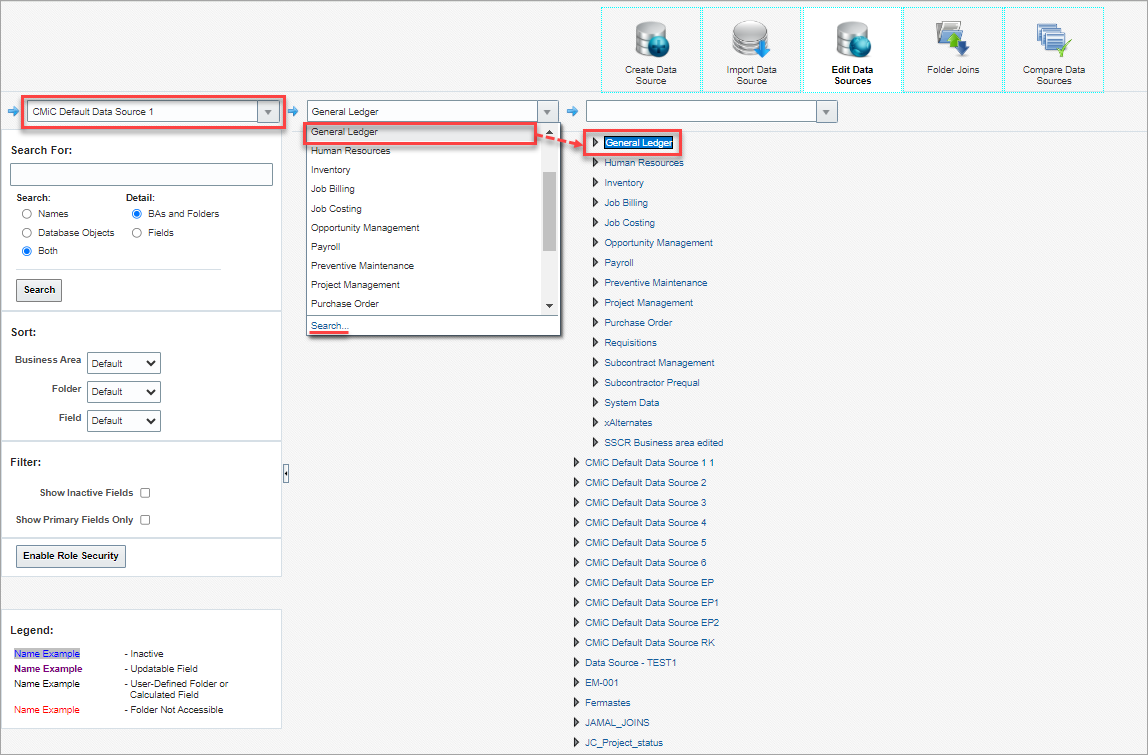Open the JAMAL_JOINS data source item
The image size is (1148, 755).
pyautogui.click(x=616, y=723)
